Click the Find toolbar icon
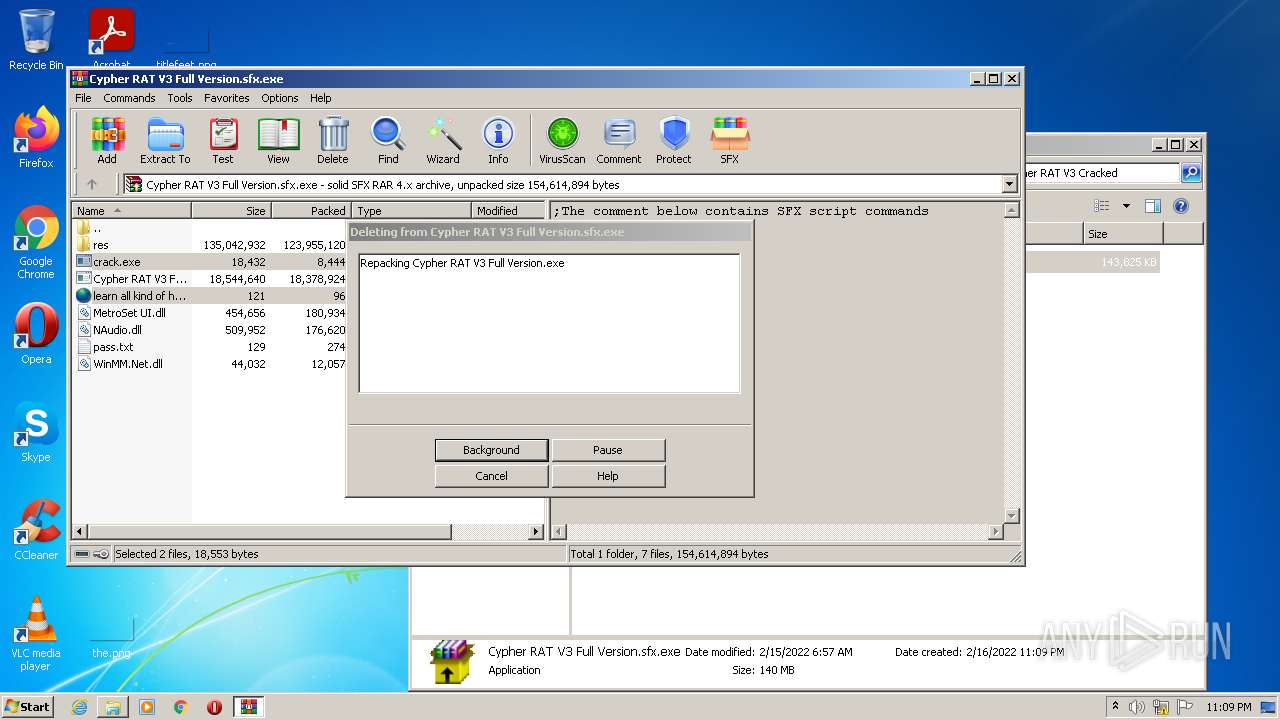The height and width of the screenshot is (720, 1280). coord(388,140)
